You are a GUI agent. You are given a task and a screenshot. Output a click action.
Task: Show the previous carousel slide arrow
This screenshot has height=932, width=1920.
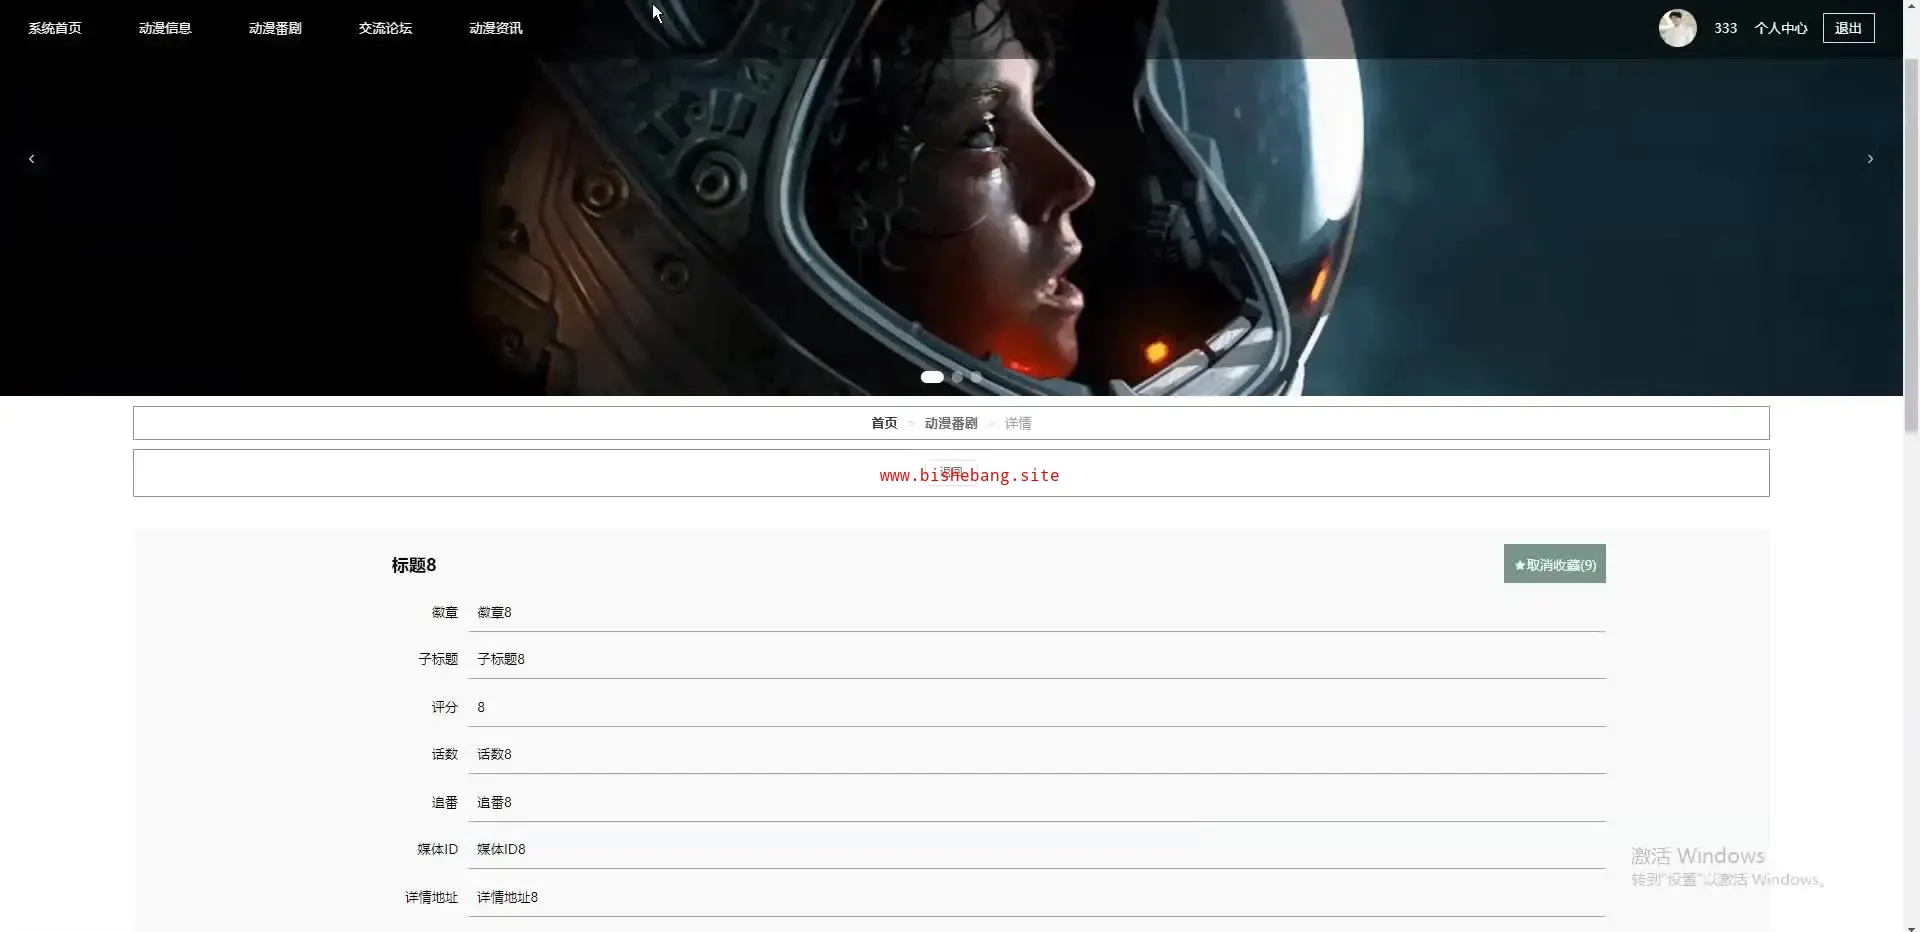[x=32, y=159]
